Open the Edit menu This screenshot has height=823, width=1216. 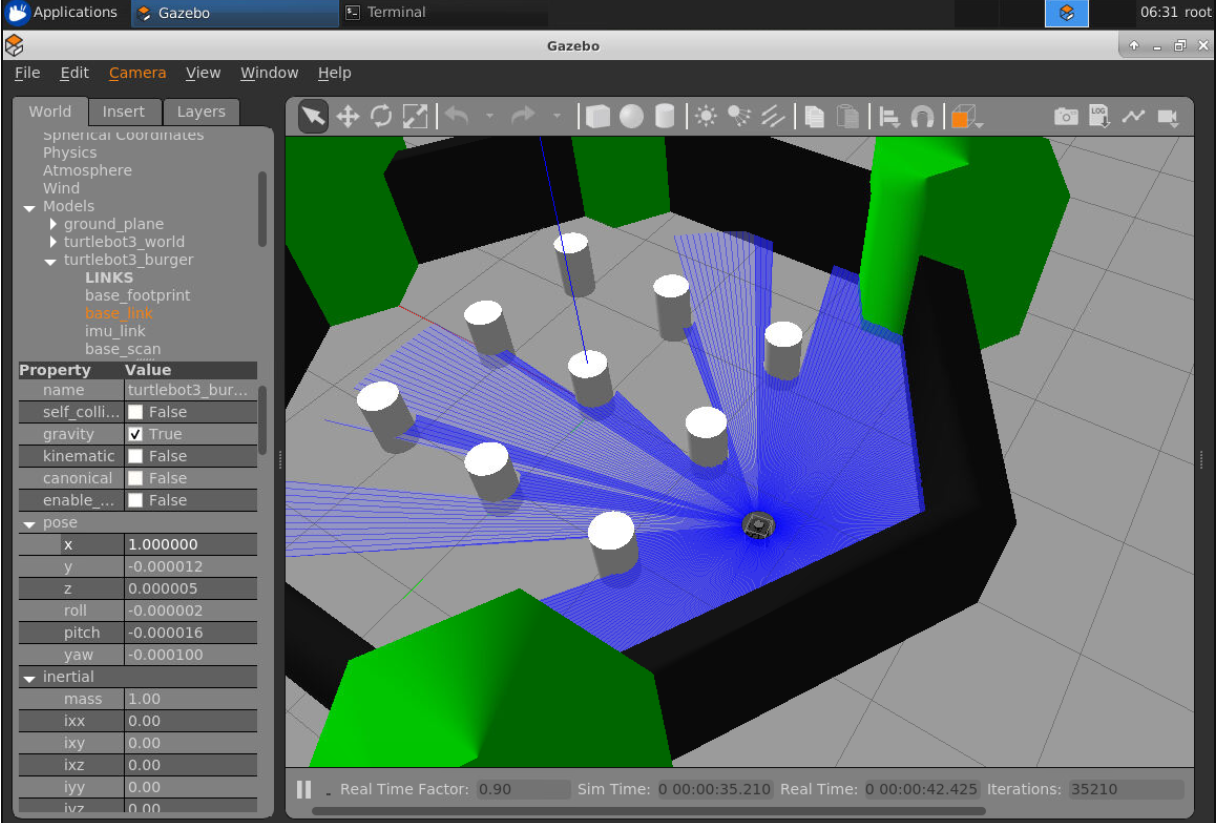coord(74,73)
